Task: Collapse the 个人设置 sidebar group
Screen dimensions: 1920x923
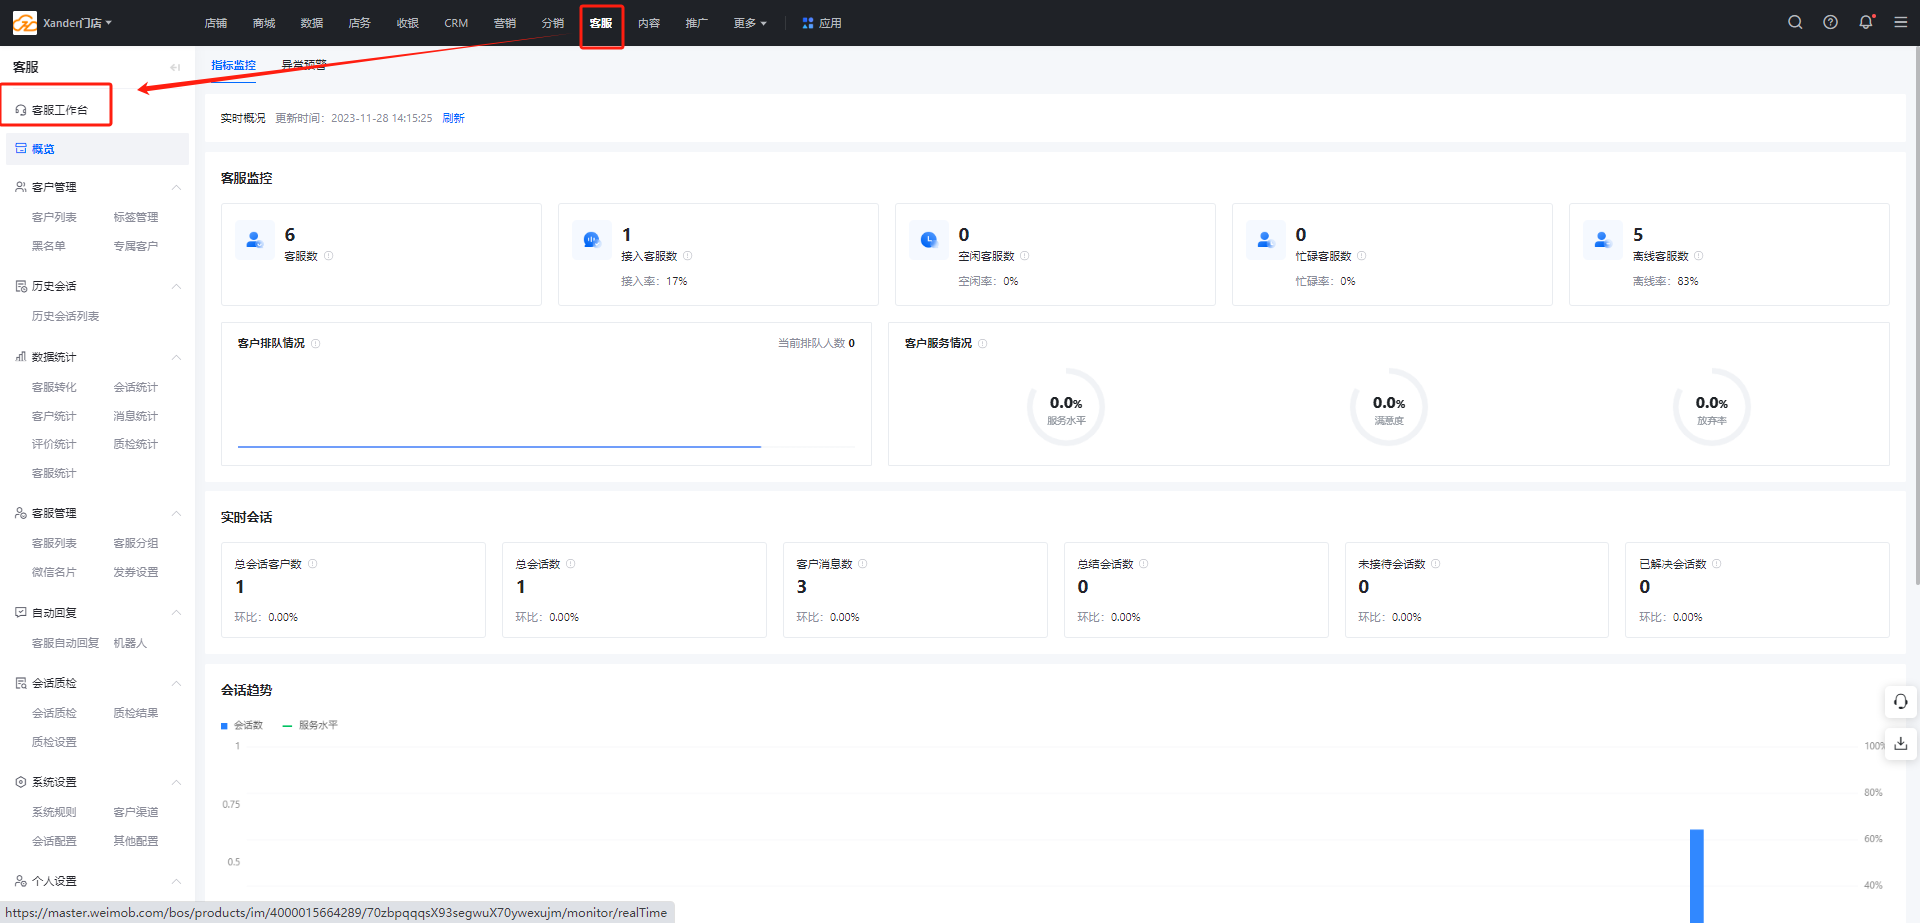Action: [x=176, y=881]
